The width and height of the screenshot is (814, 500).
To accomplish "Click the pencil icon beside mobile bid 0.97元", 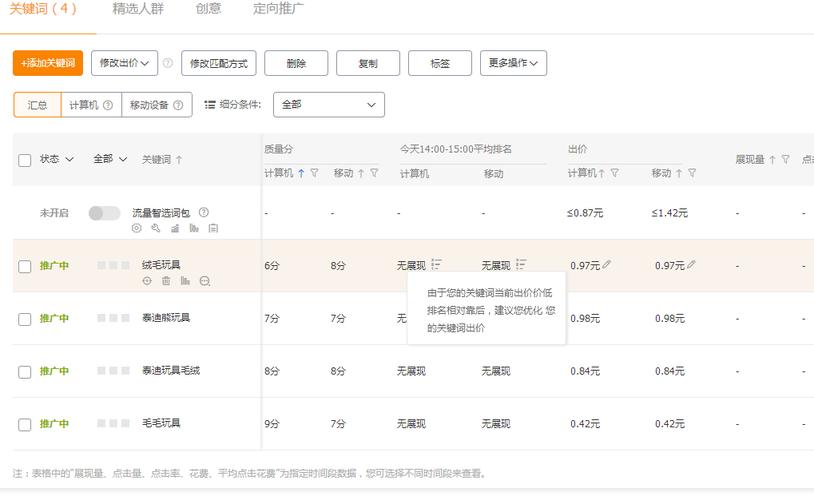I will (692, 265).
